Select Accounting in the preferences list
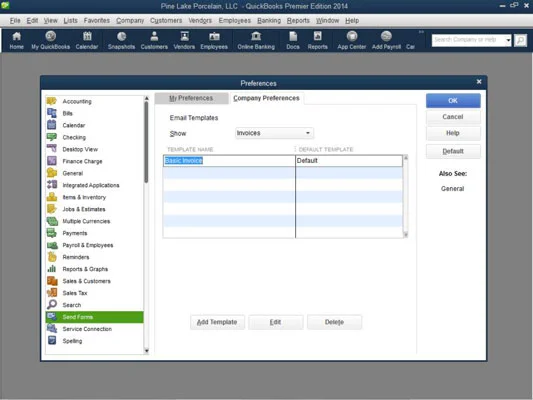Viewport: 533px width, 400px height. 94,101
